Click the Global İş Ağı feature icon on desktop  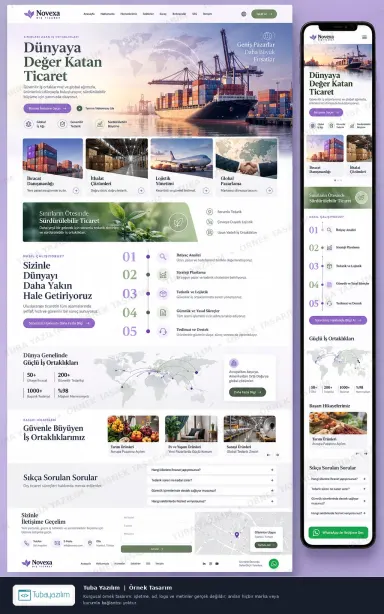pyautogui.click(x=29, y=124)
